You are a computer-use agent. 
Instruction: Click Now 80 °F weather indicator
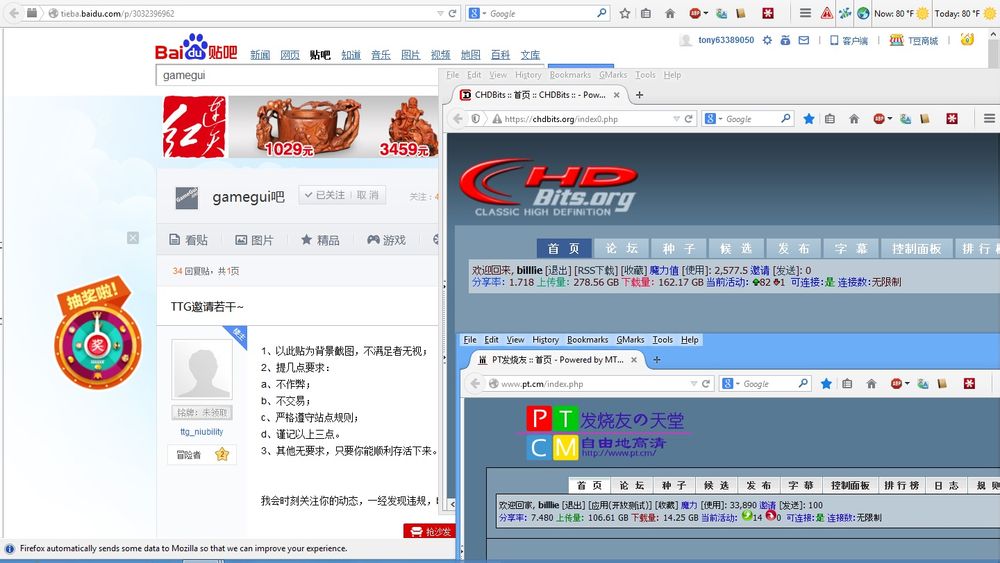pos(901,13)
